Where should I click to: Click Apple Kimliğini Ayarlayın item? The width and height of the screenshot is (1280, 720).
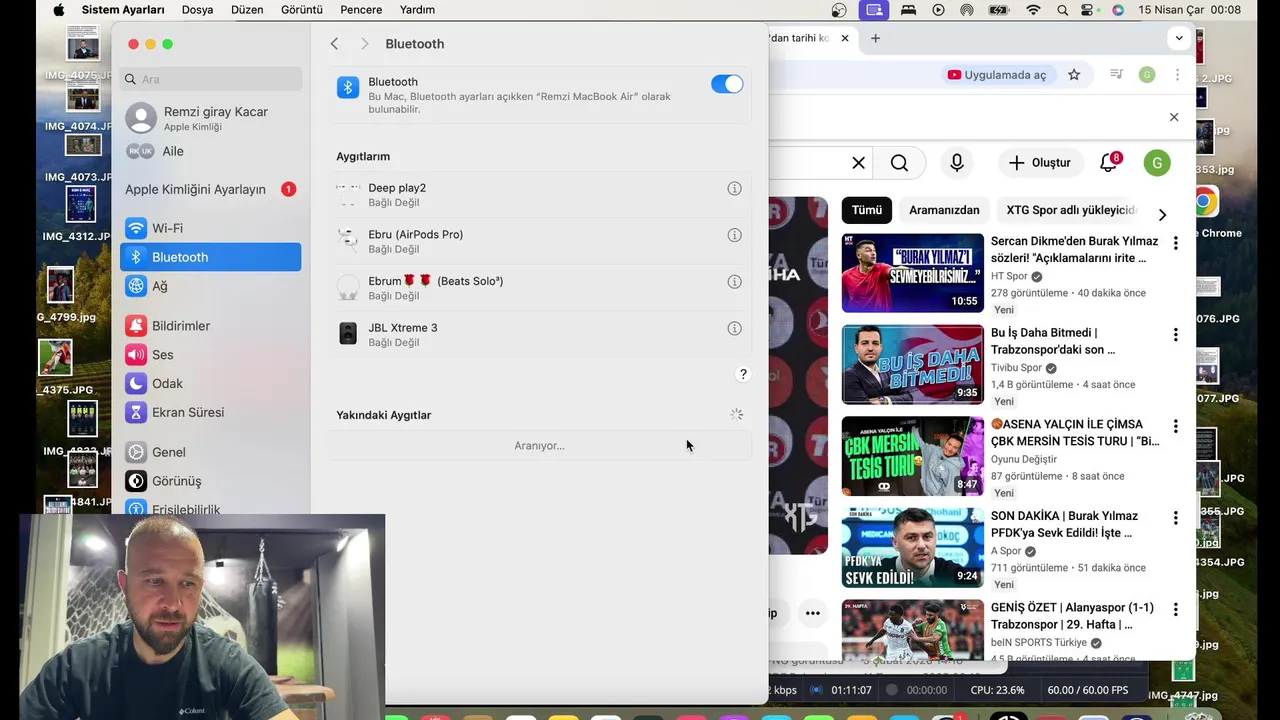tap(210, 189)
